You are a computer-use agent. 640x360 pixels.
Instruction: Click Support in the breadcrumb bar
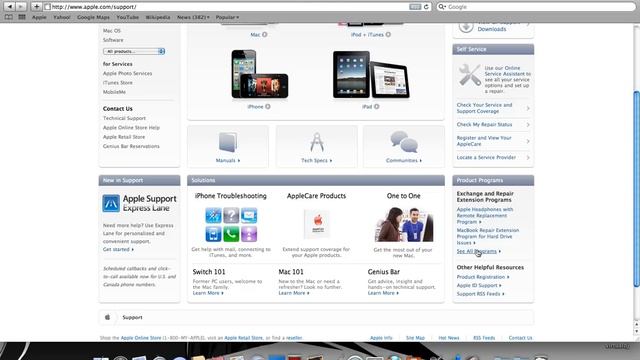[132, 317]
